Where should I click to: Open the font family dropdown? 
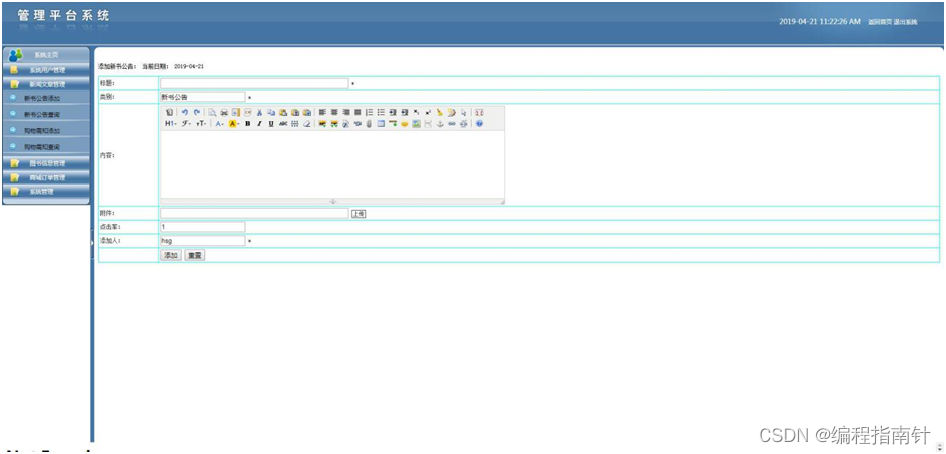186,124
